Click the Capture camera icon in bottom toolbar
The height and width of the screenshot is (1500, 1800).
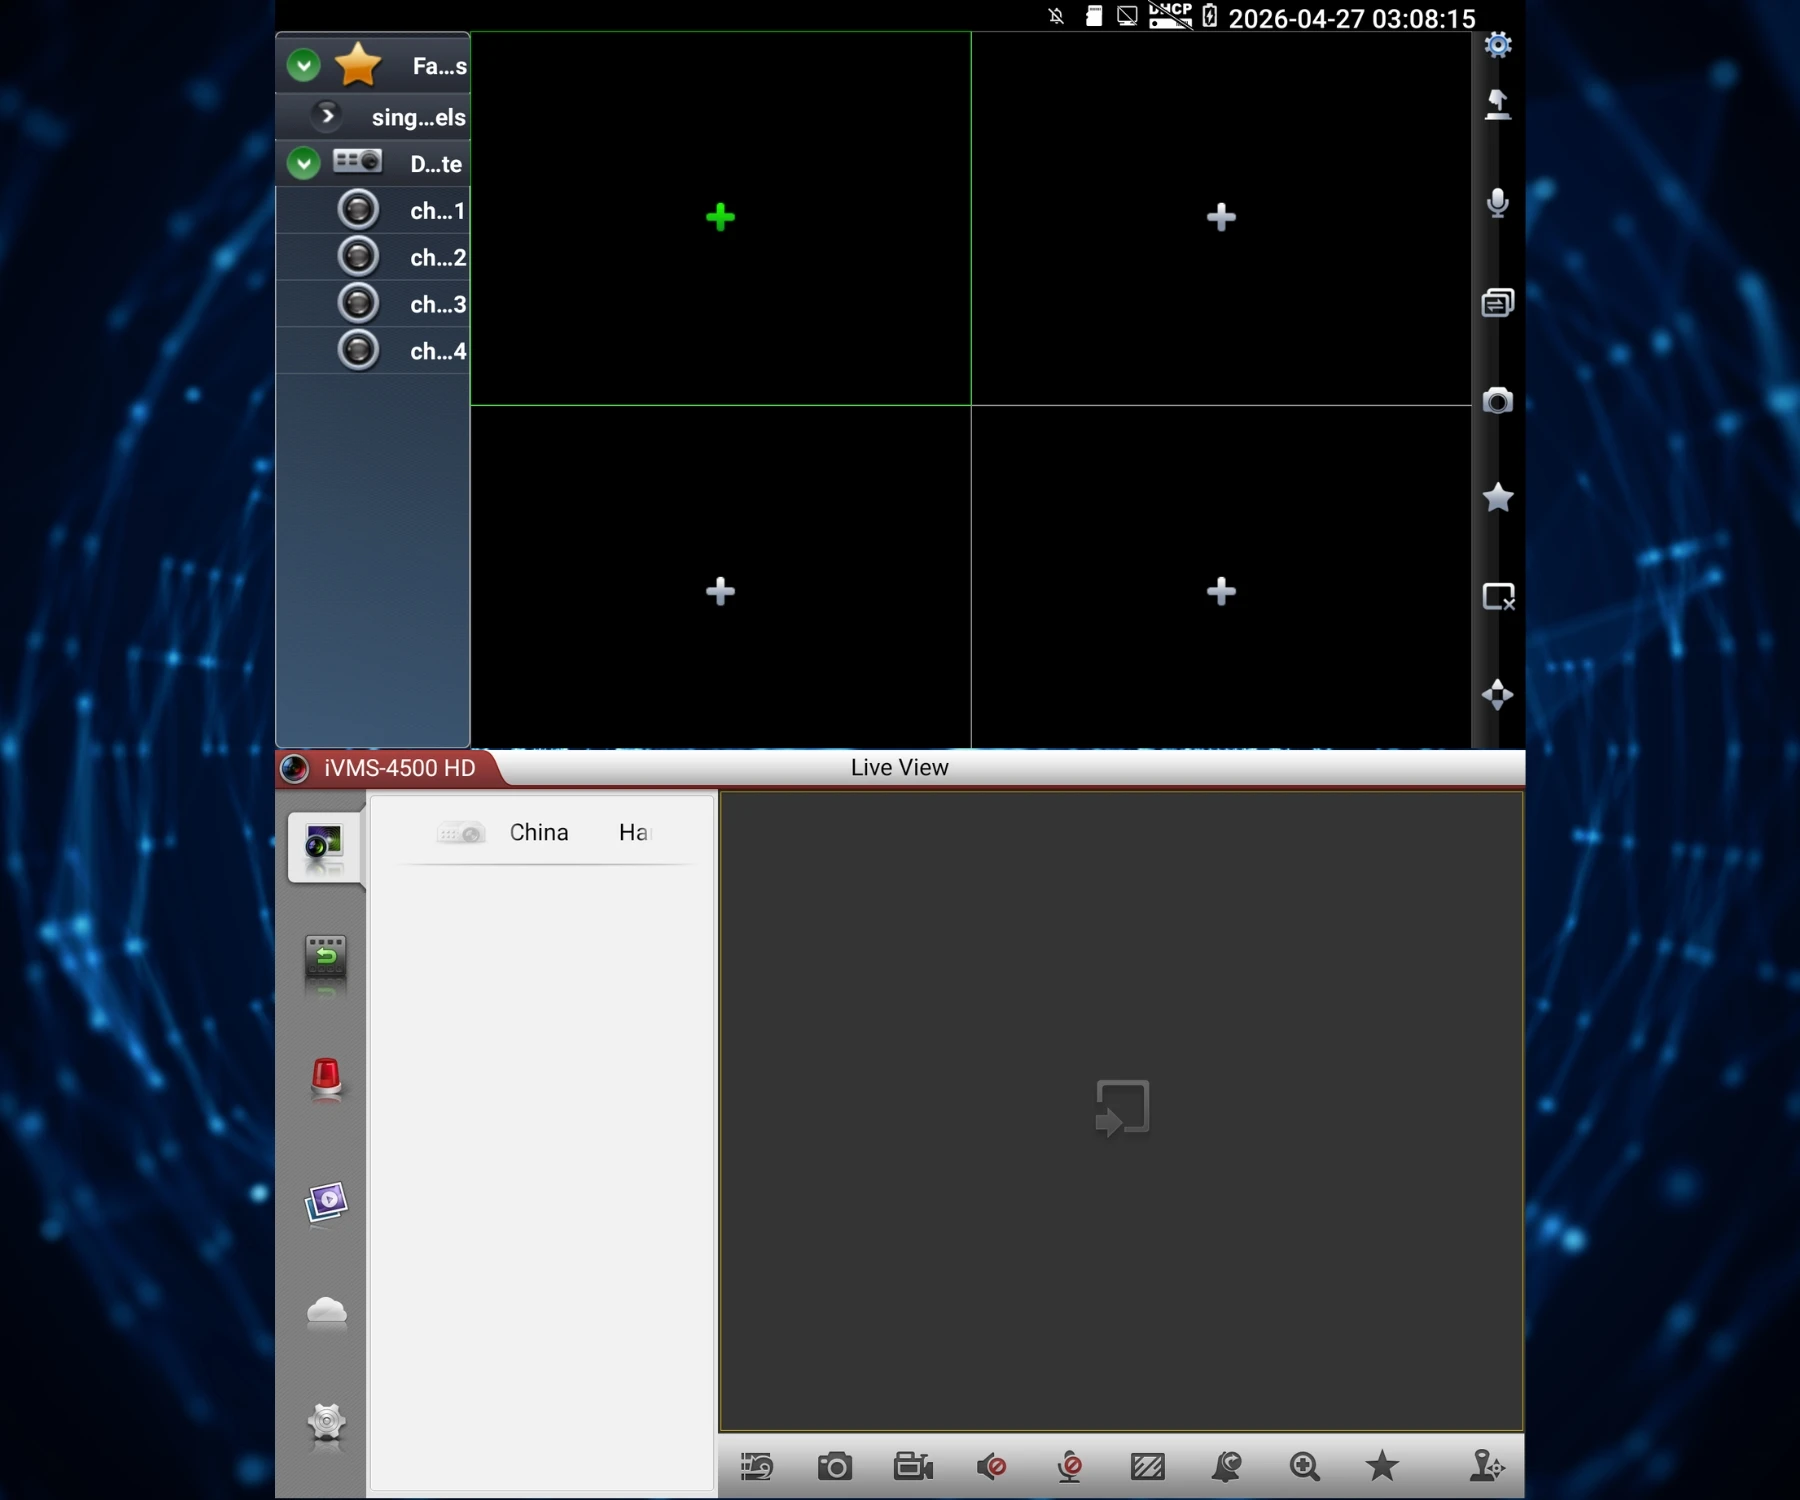click(835, 1467)
